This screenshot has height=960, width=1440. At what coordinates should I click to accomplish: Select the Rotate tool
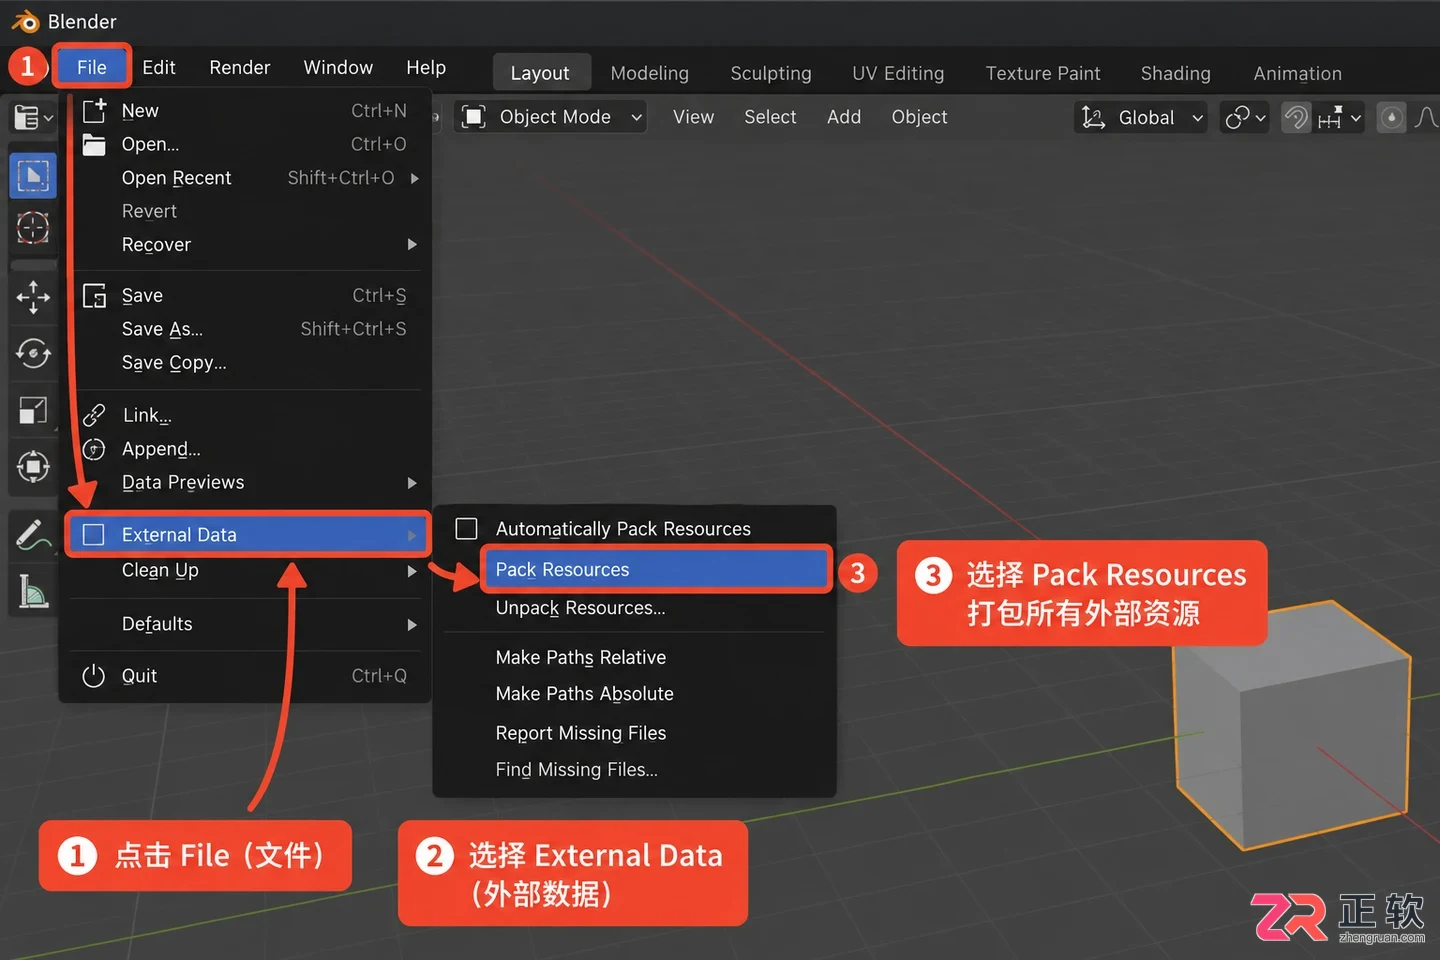(33, 353)
